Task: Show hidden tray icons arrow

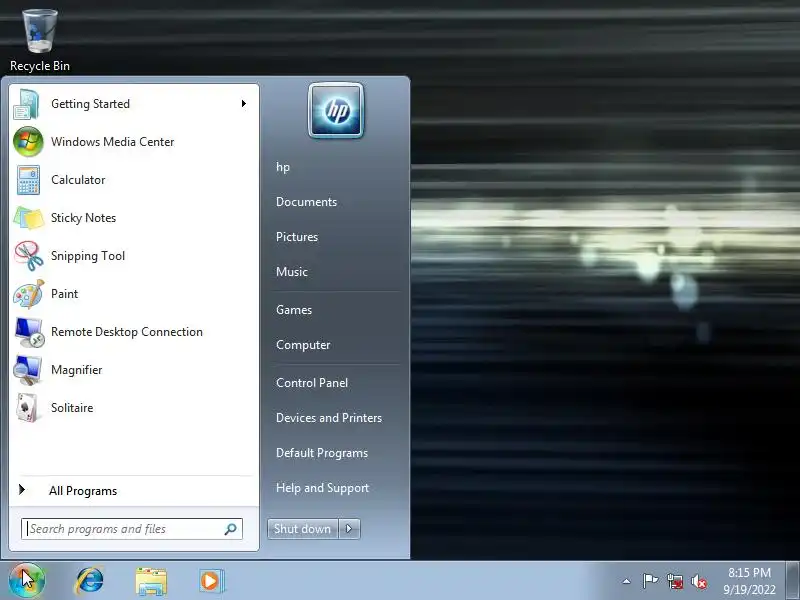Action: point(627,581)
